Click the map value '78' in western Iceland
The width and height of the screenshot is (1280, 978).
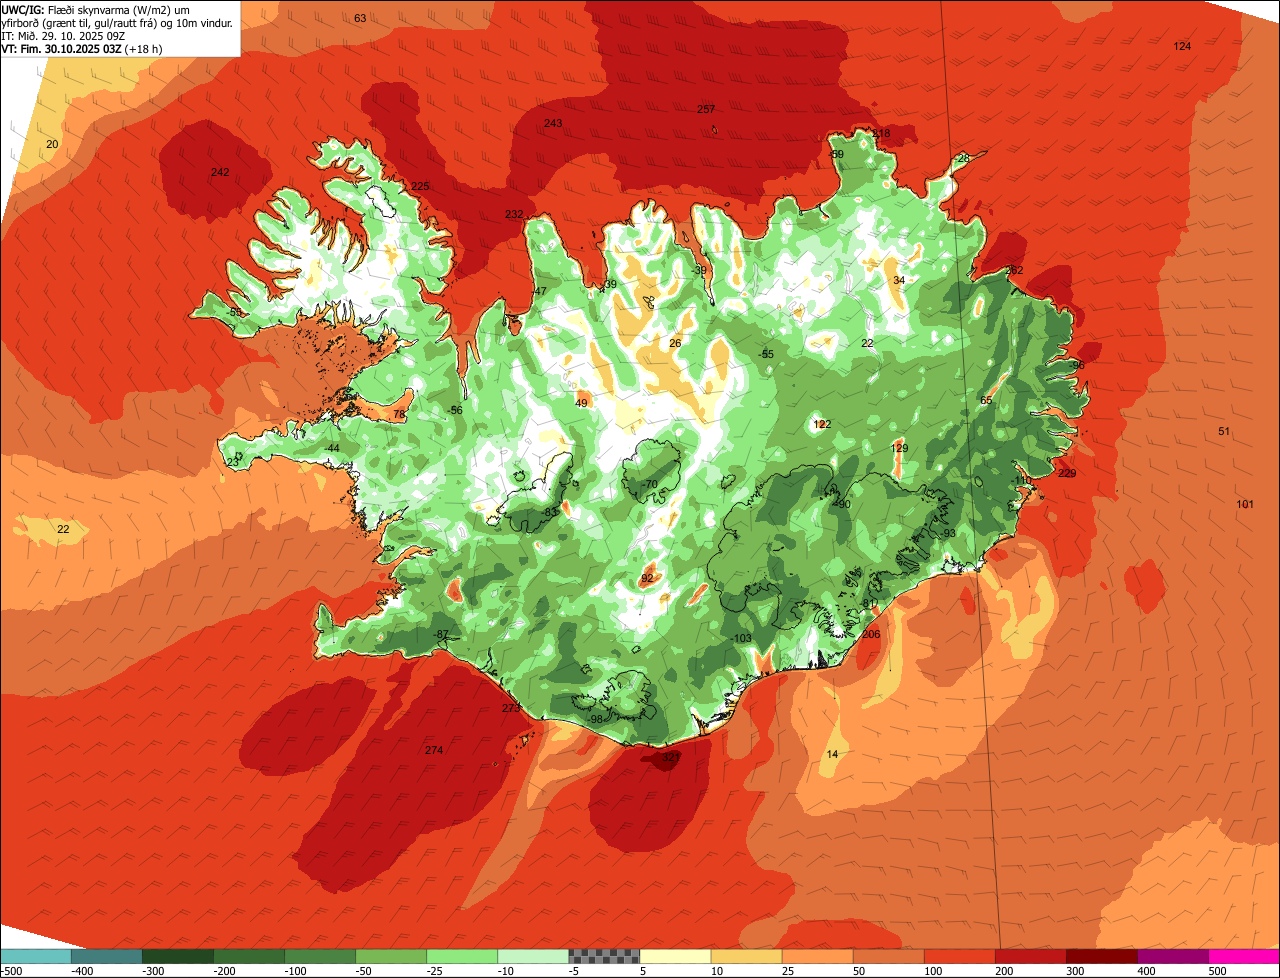399,415
